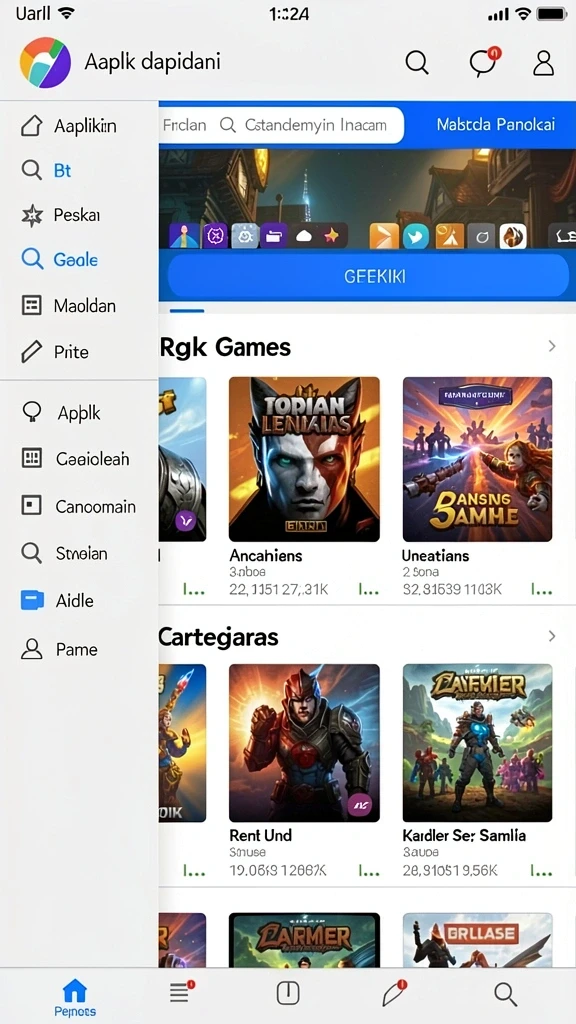Select the Pejnots home tab
The image size is (576, 1024).
point(74,997)
